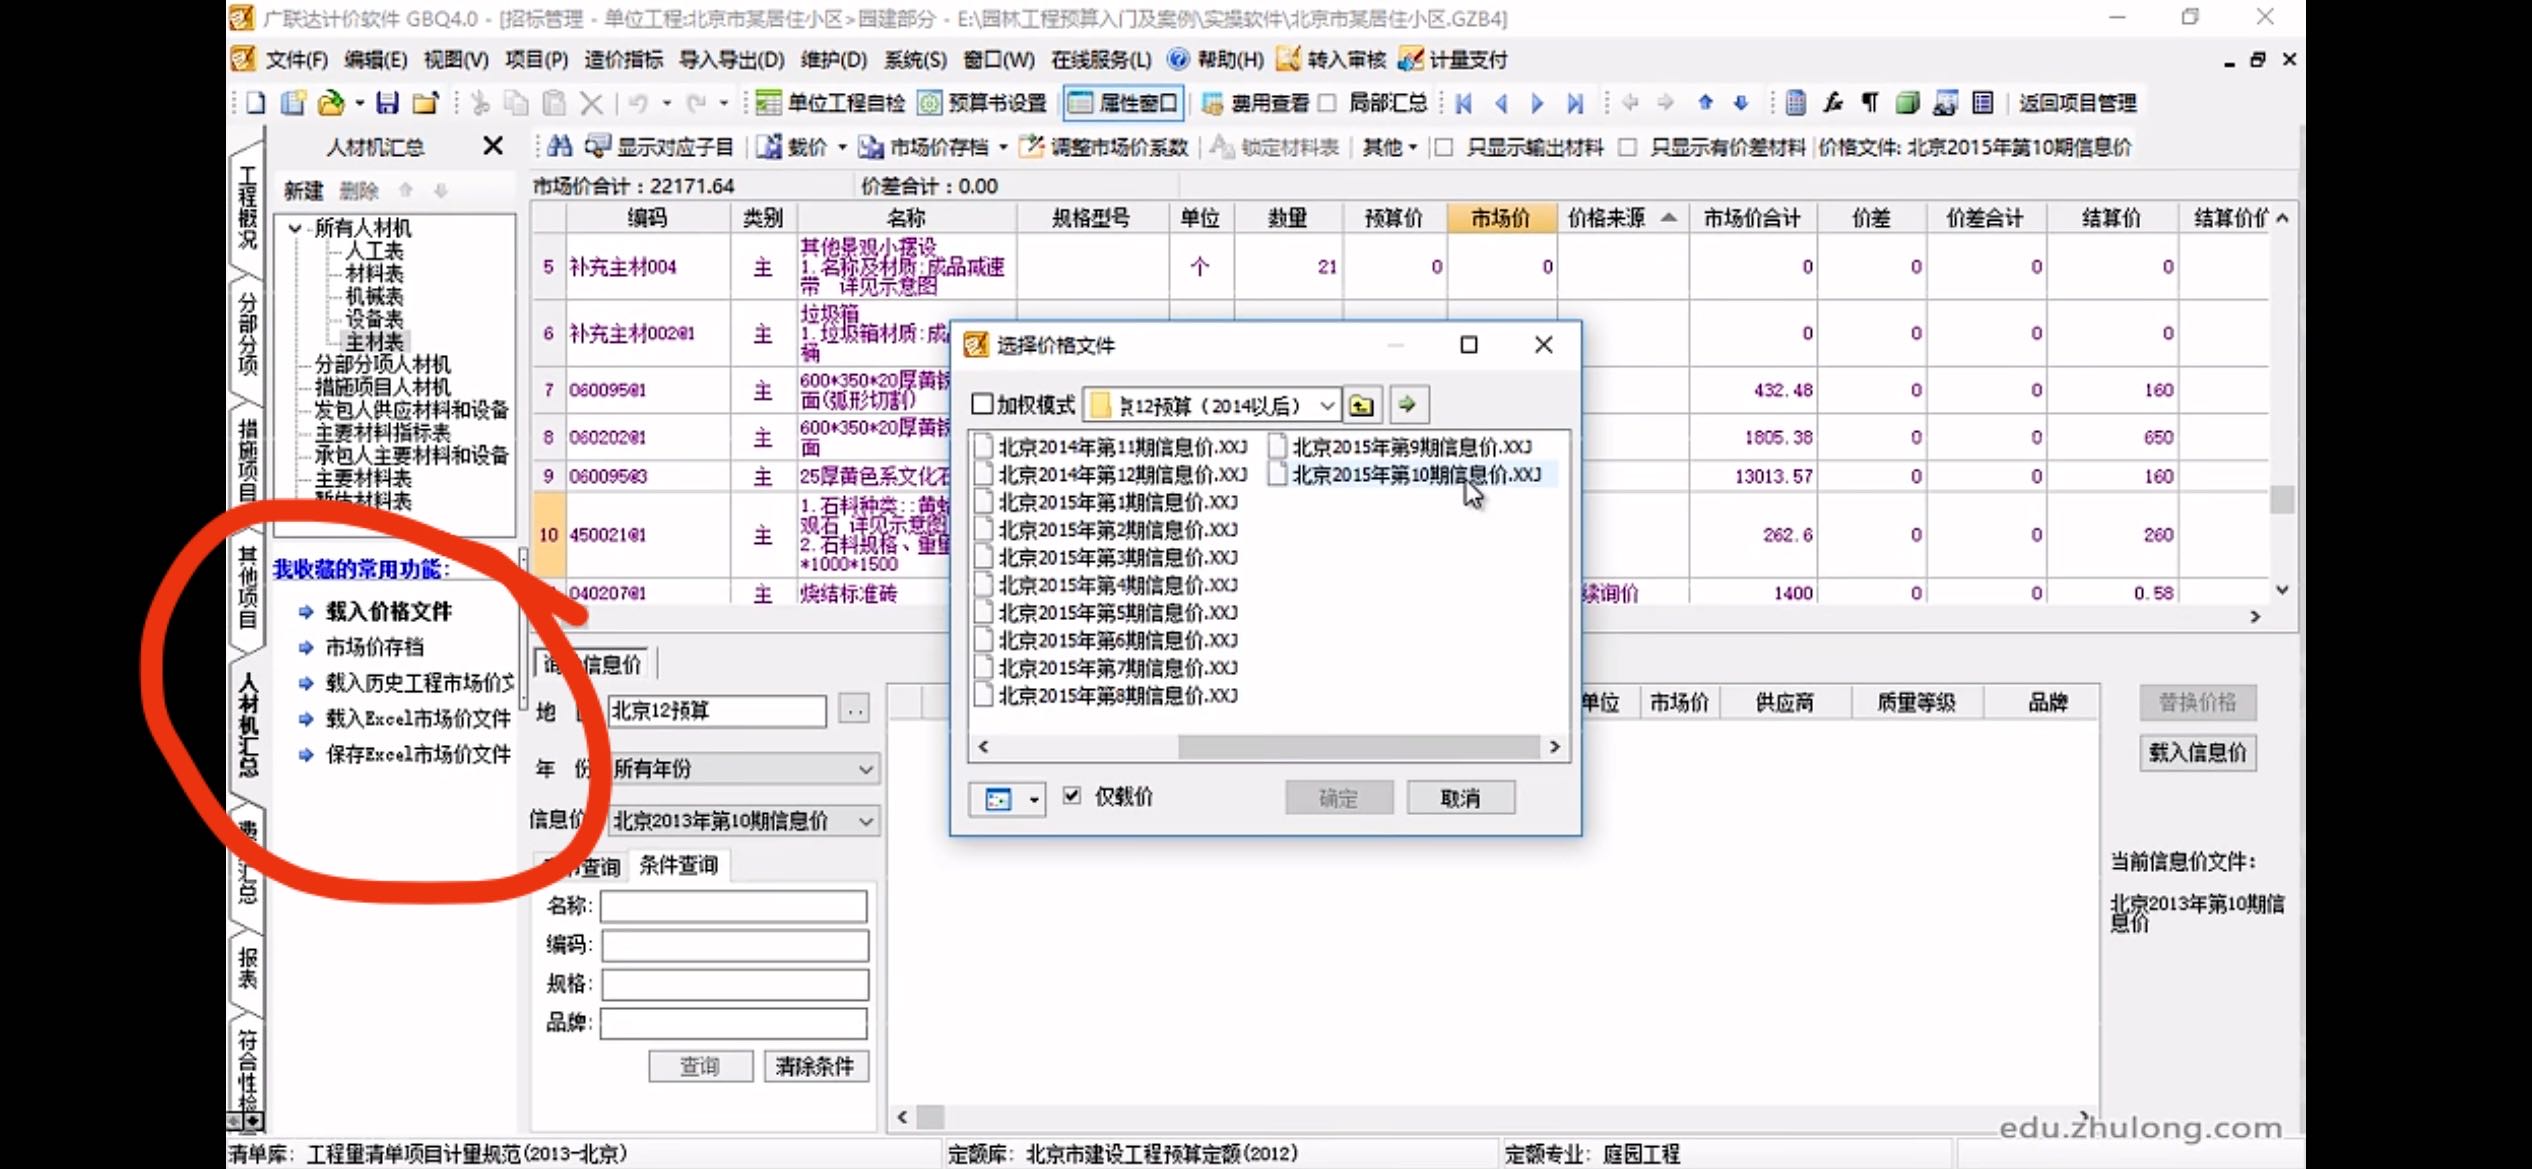The width and height of the screenshot is (2532, 1169).
Task: Uncheck the 仅载价 checkbox
Action: (1072, 796)
